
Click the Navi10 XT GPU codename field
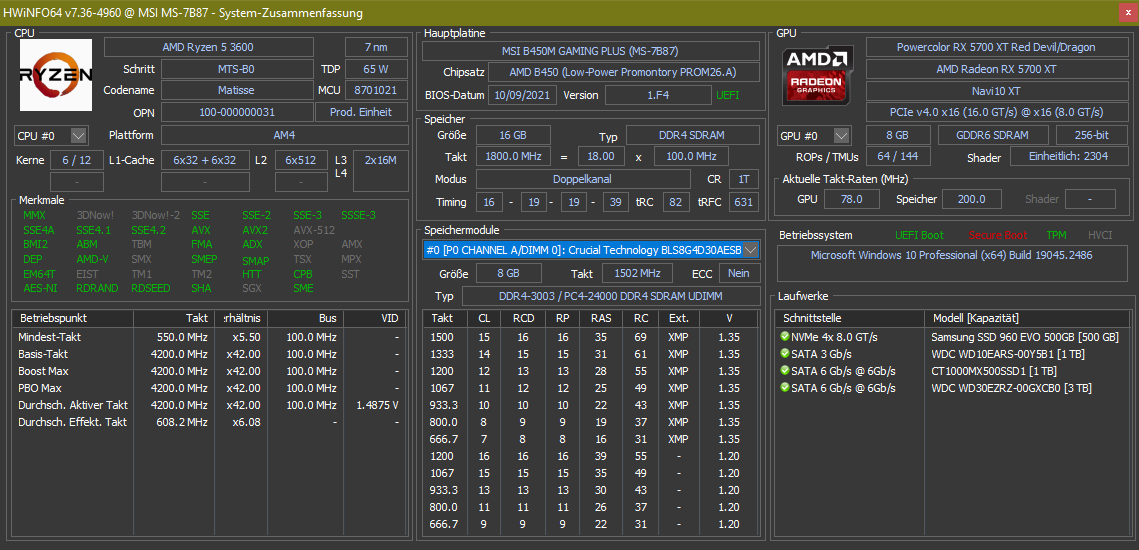coord(995,91)
